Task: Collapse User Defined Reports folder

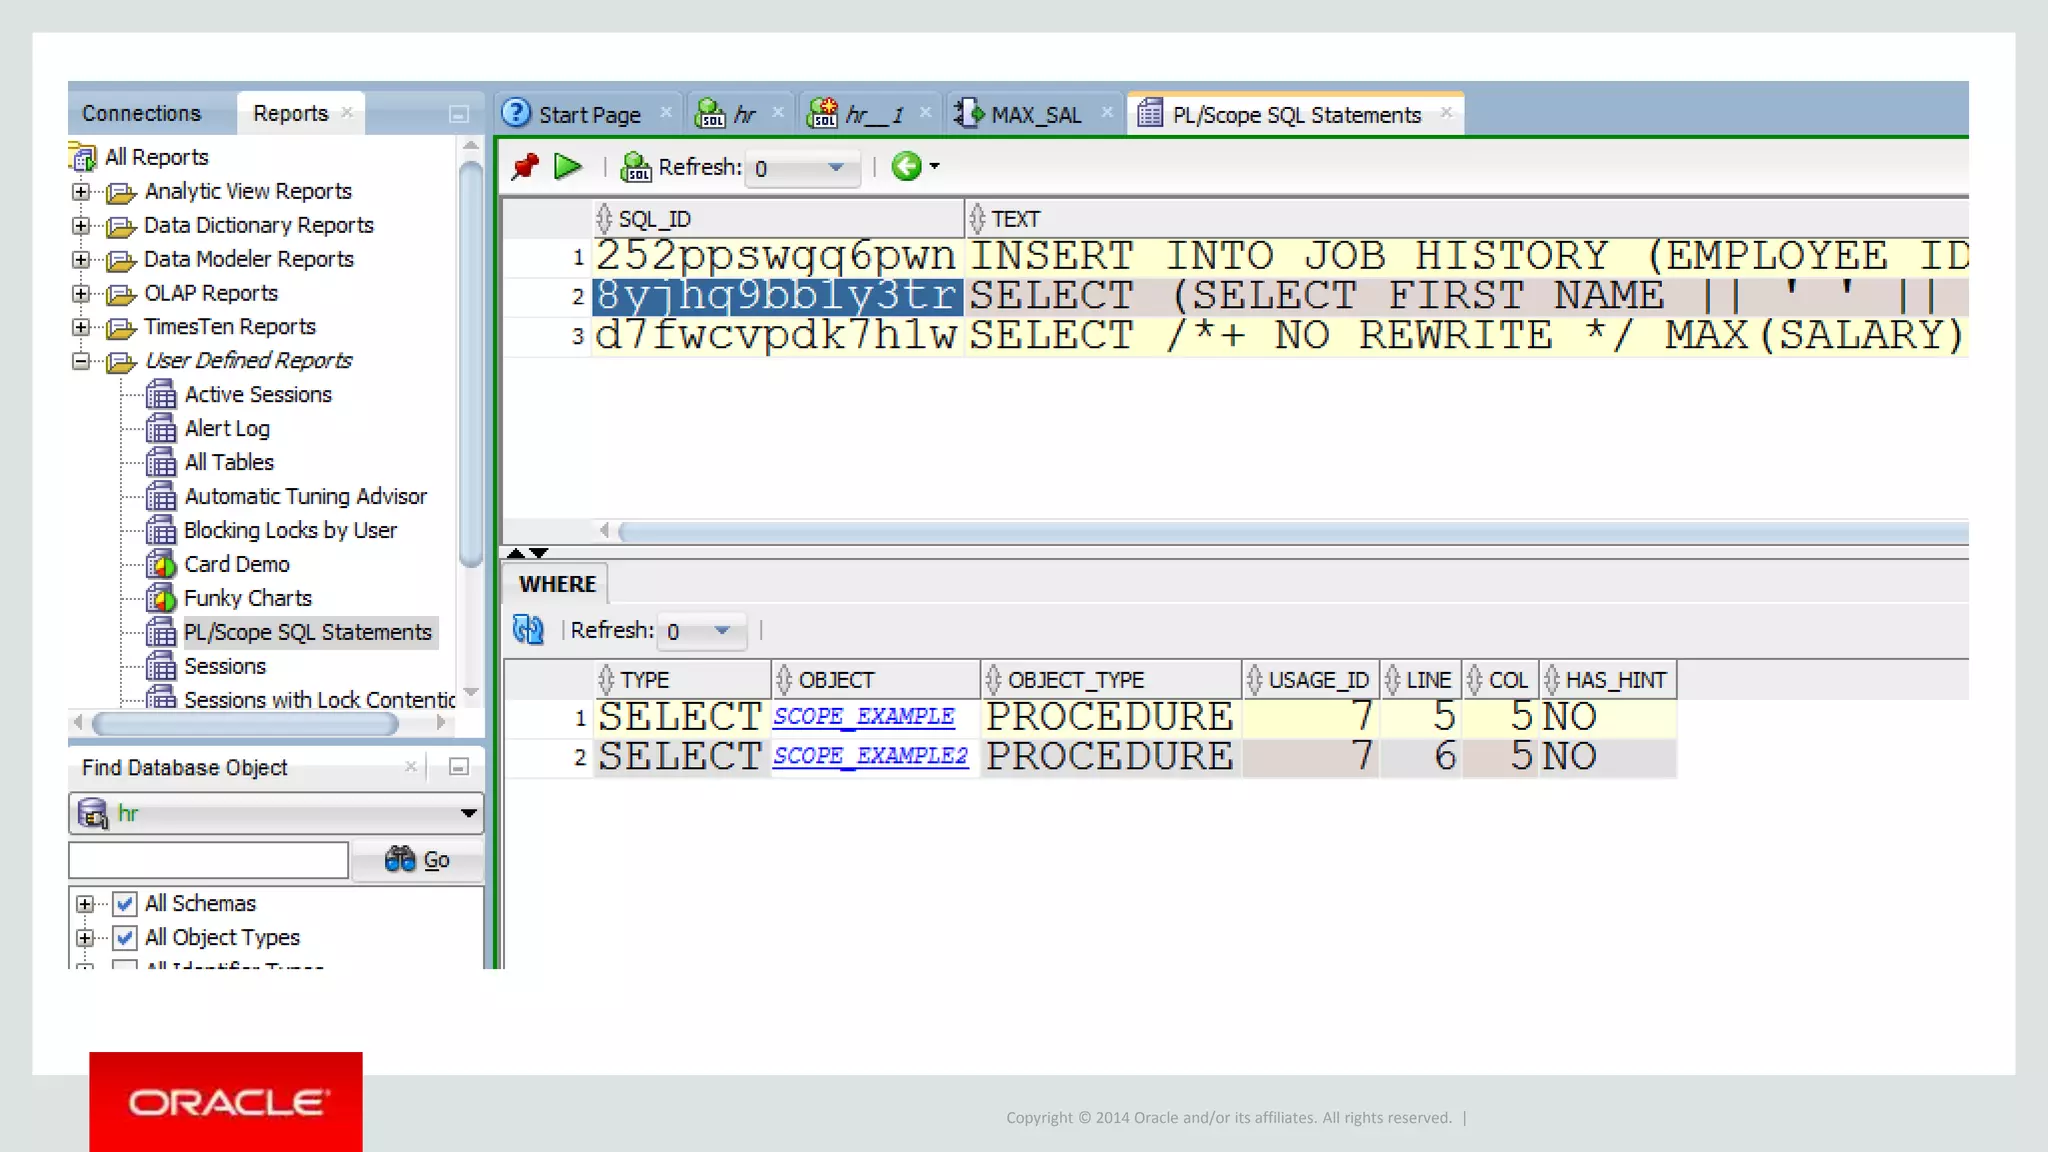Action: (82, 361)
